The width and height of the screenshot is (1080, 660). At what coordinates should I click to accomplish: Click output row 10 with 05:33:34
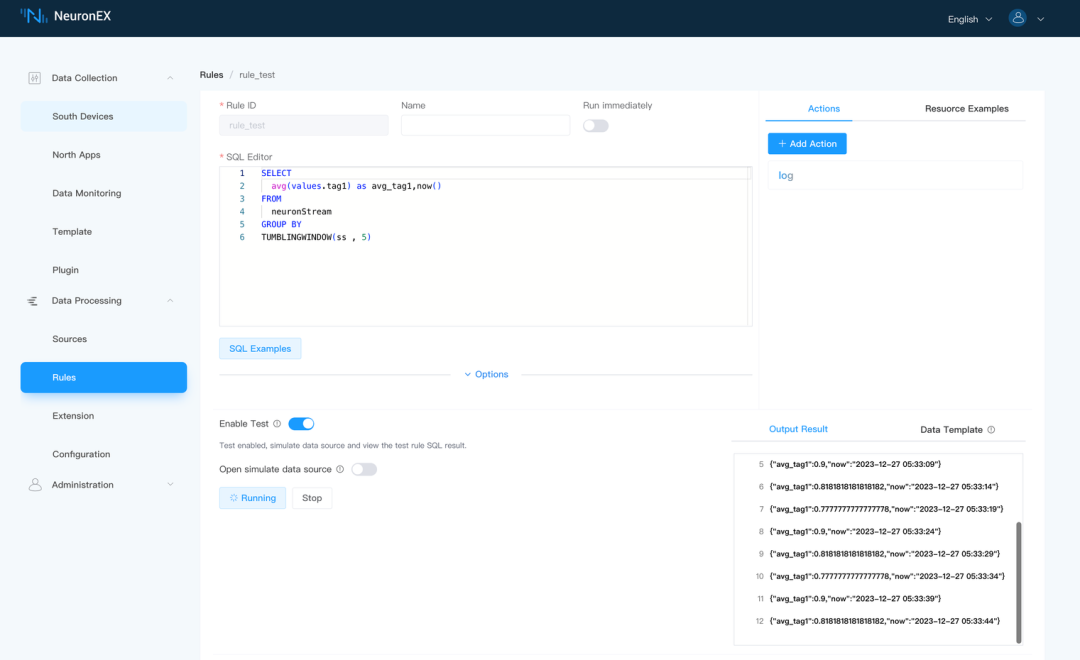(886, 576)
